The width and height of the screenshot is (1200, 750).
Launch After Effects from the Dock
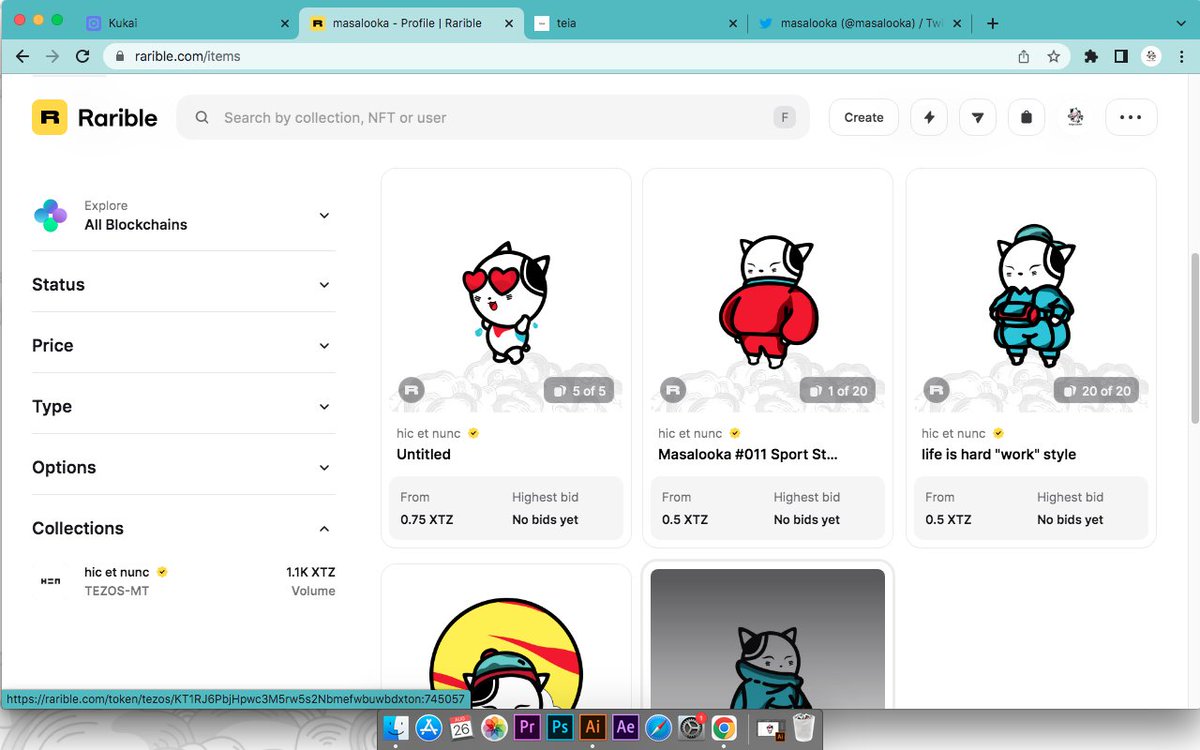(x=626, y=727)
